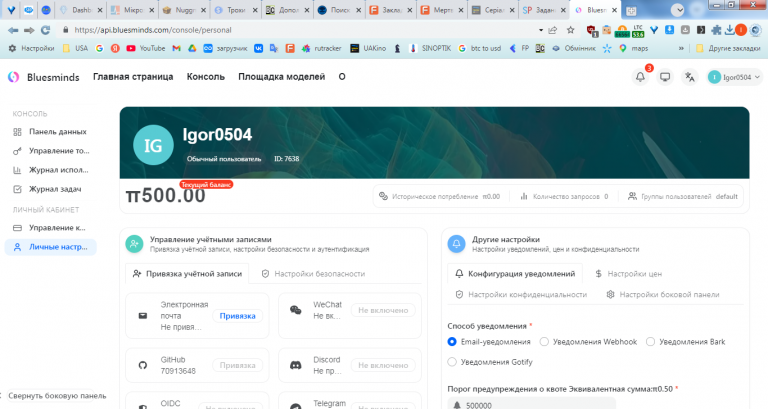768x409 pixels.
Task: Open the Настройки bookmark
Action: [31, 48]
